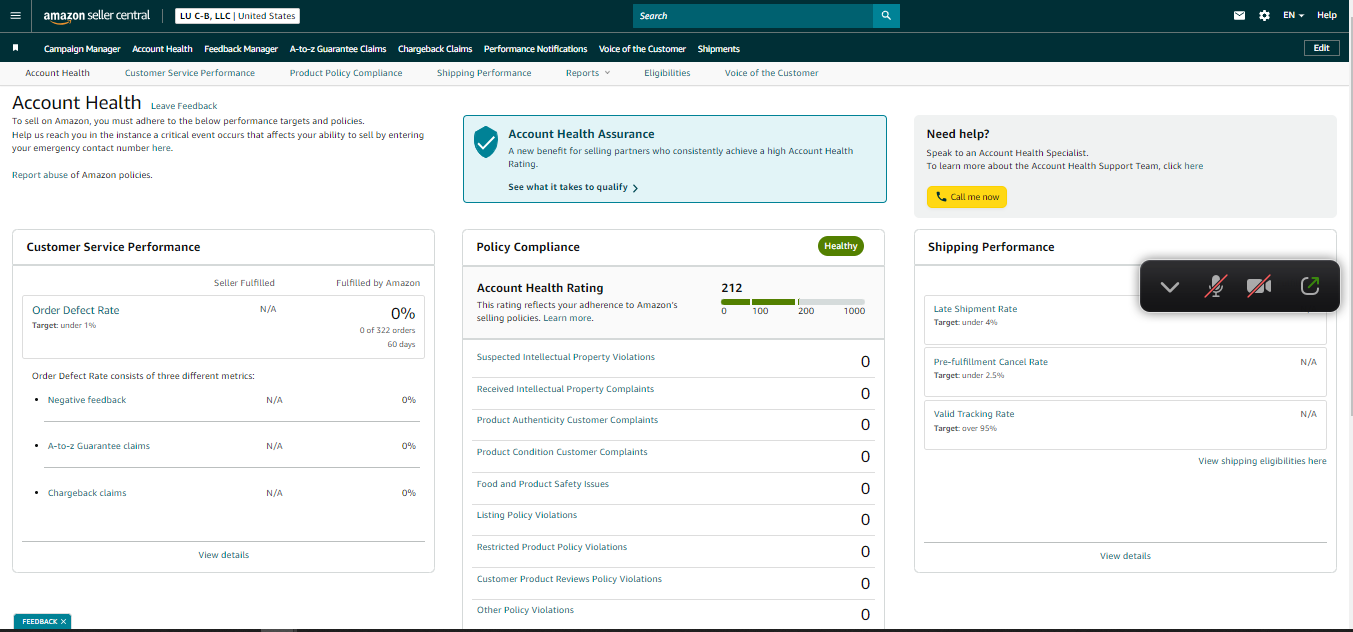This screenshot has width=1353, height=632.
Task: Click View shipping eligibilities here link
Action: point(1263,461)
